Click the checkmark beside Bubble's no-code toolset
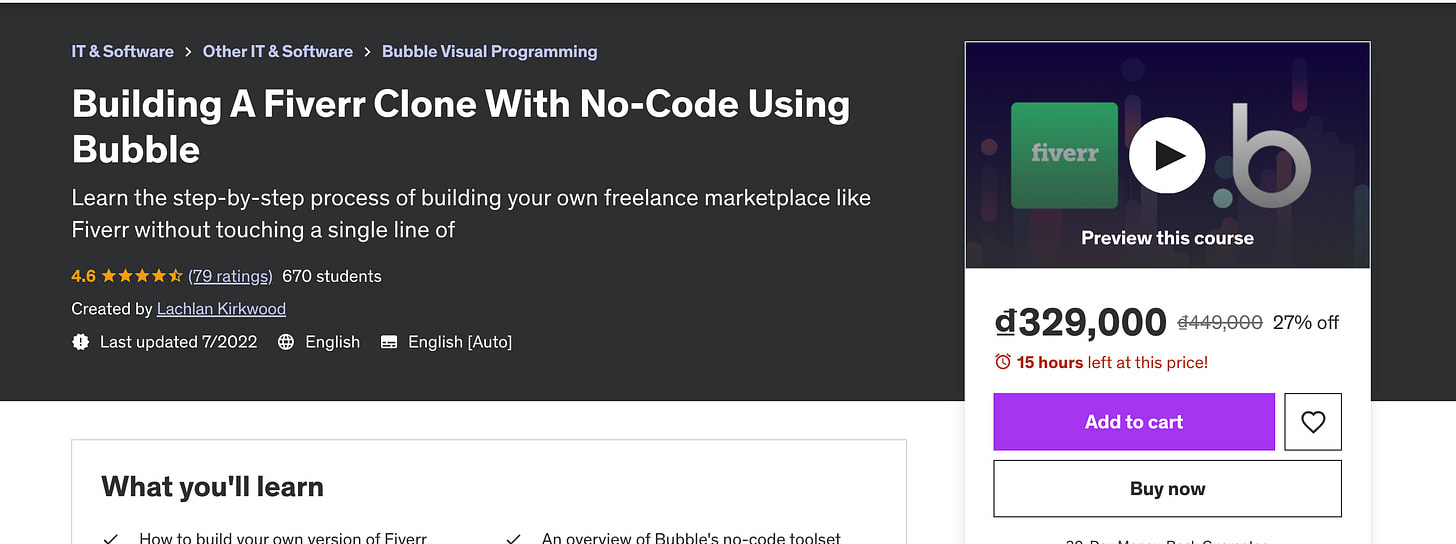1456x544 pixels. click(513, 539)
